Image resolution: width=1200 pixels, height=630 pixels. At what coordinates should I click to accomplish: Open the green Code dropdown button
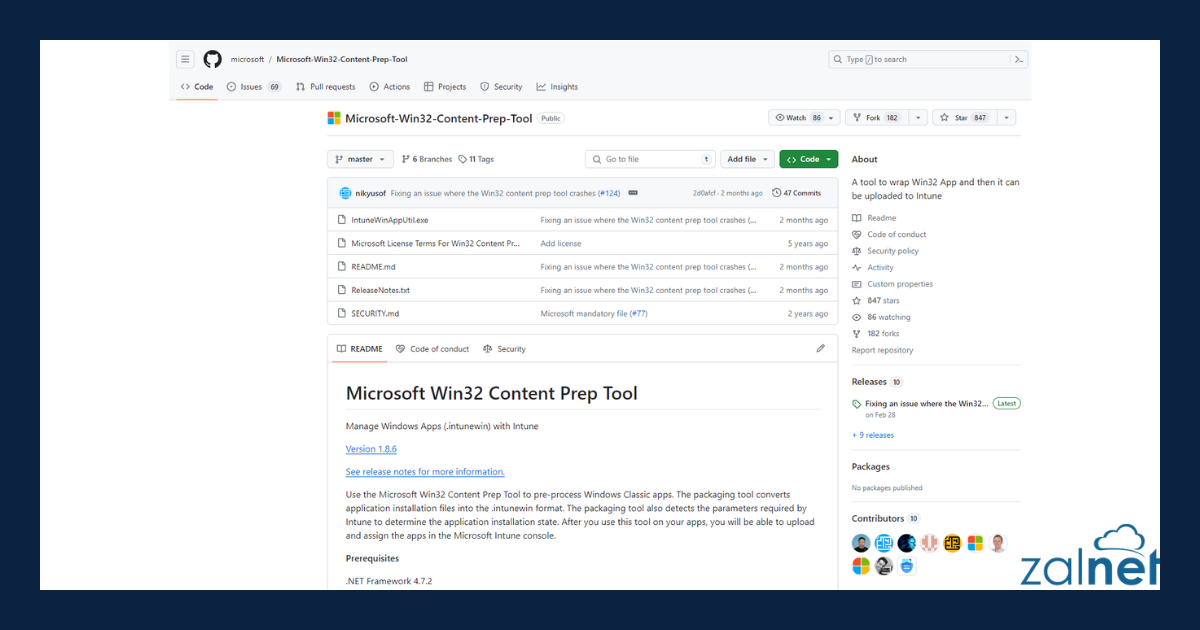point(809,159)
